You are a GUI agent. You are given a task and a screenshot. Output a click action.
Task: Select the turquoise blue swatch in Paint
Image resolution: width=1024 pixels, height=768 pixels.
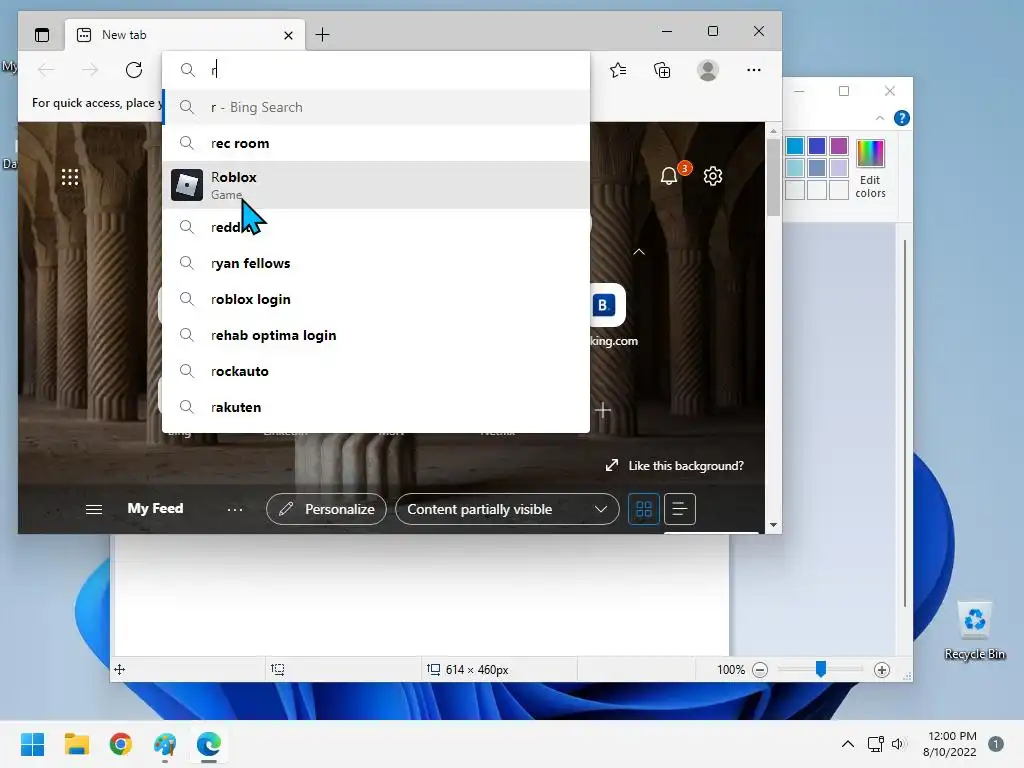[x=795, y=146]
